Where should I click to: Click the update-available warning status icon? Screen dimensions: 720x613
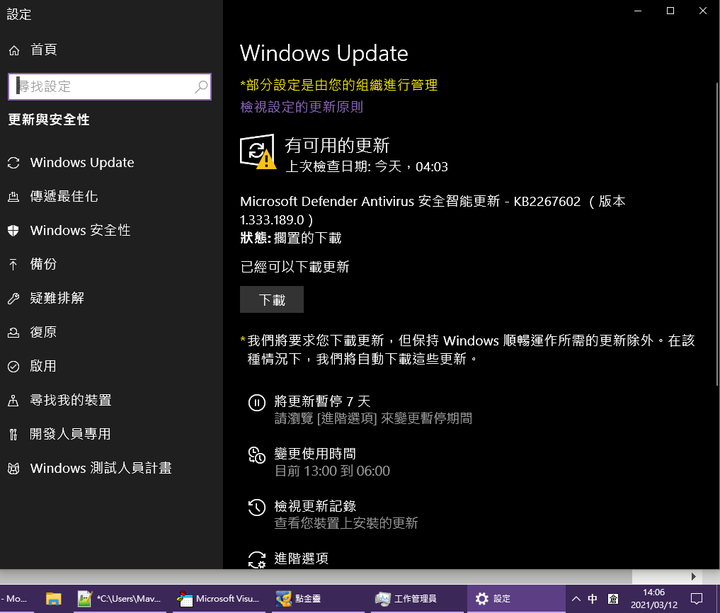point(258,152)
